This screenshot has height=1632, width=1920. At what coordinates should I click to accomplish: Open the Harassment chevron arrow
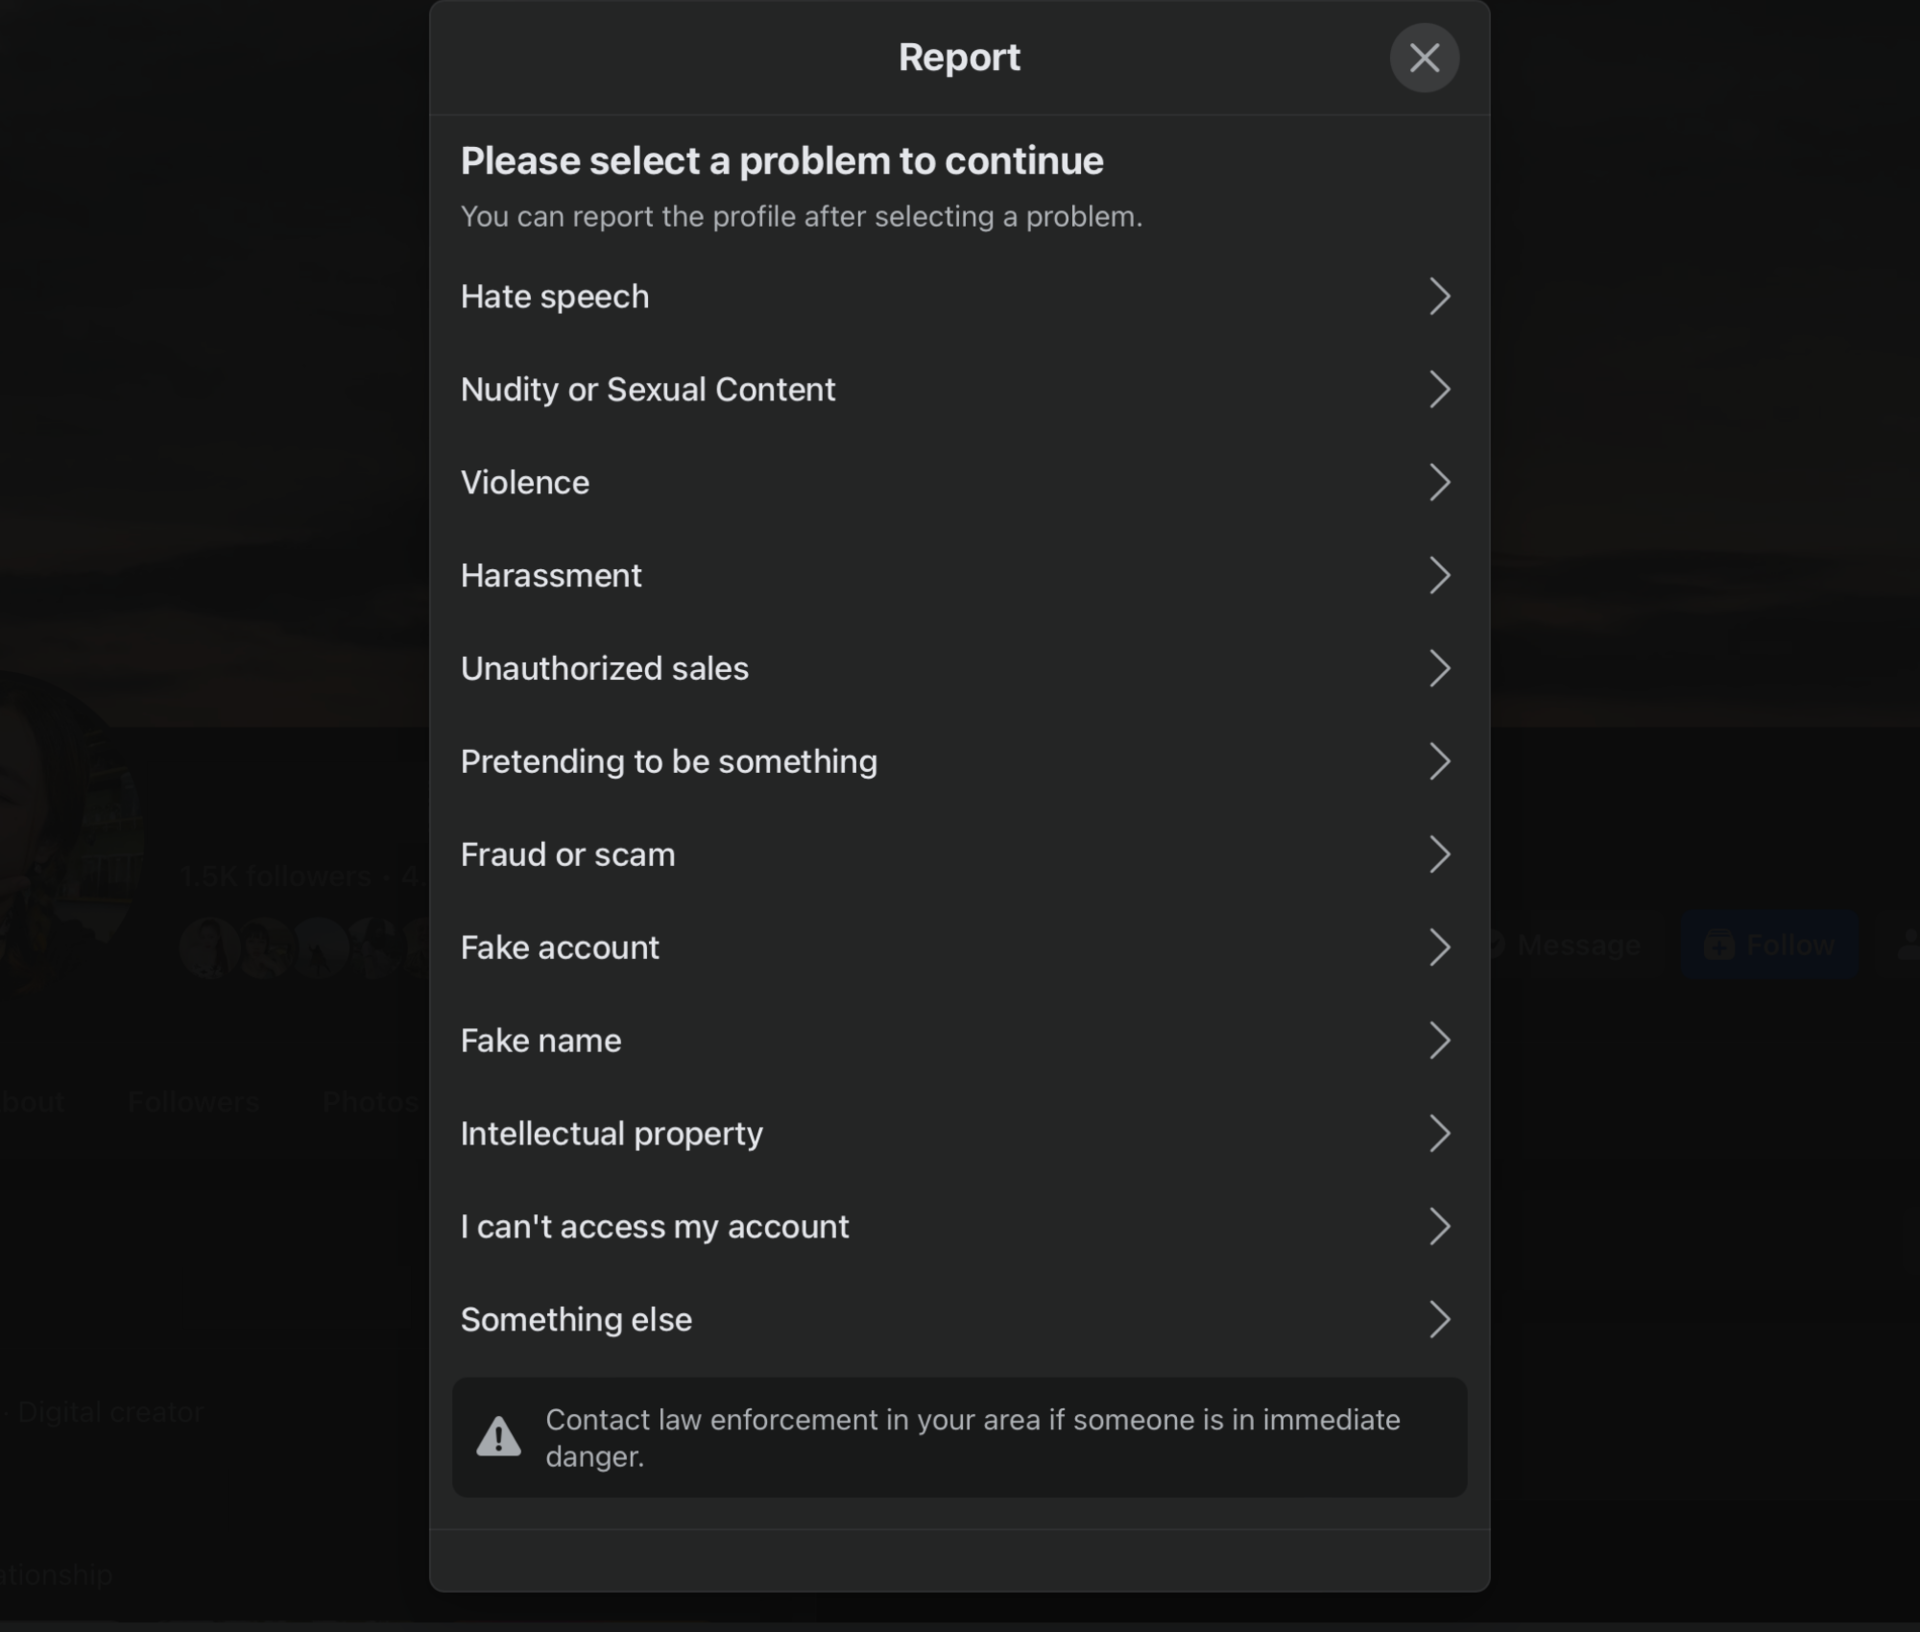pos(1439,576)
